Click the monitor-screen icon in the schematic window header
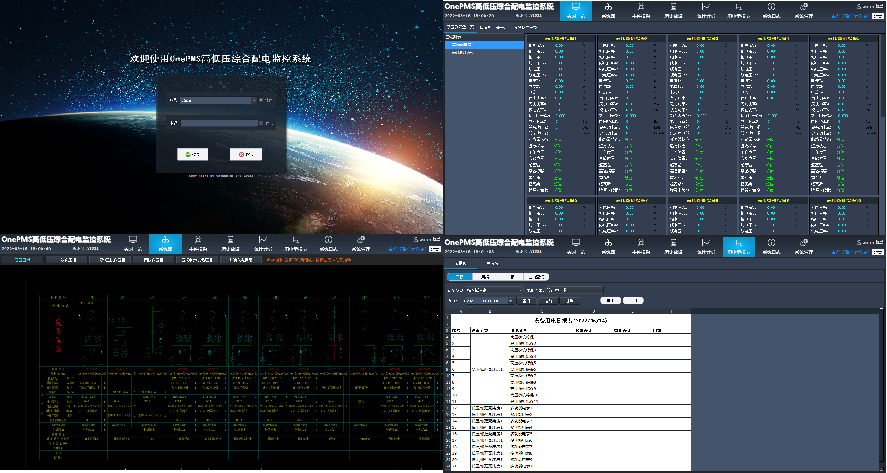This screenshot has width=887, height=473. (x=133, y=244)
